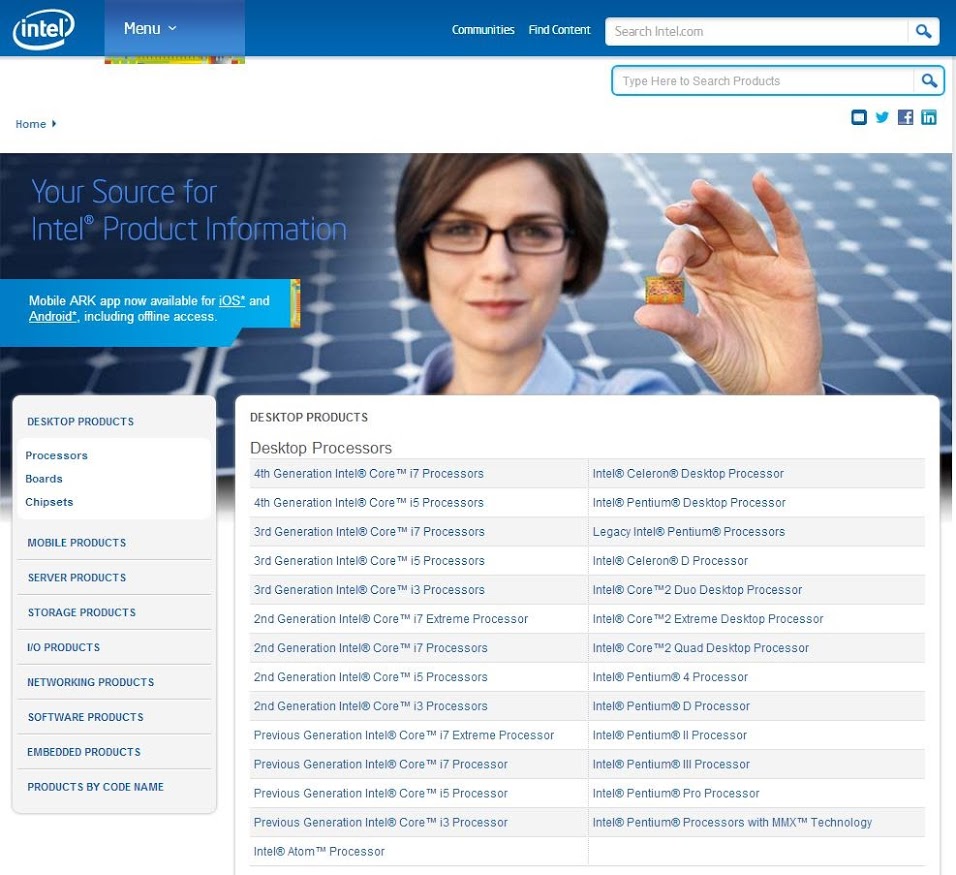Expand Software Products section
Viewport: 956px width, 875px height.
tap(85, 717)
